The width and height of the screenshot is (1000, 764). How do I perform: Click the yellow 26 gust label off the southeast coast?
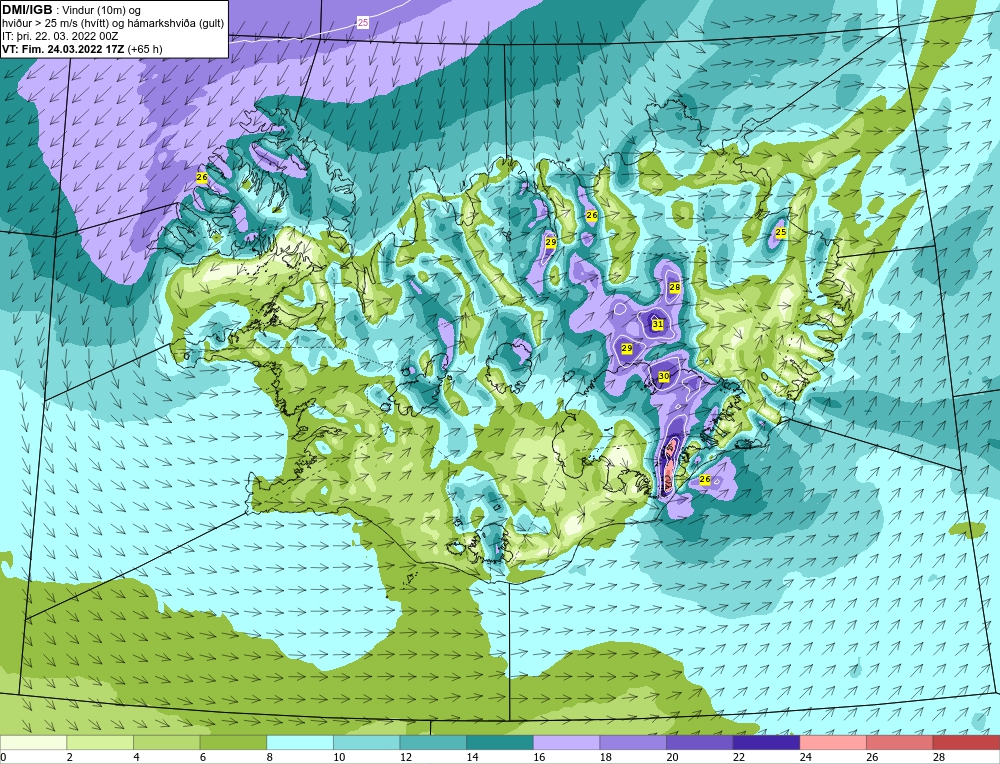click(x=705, y=480)
